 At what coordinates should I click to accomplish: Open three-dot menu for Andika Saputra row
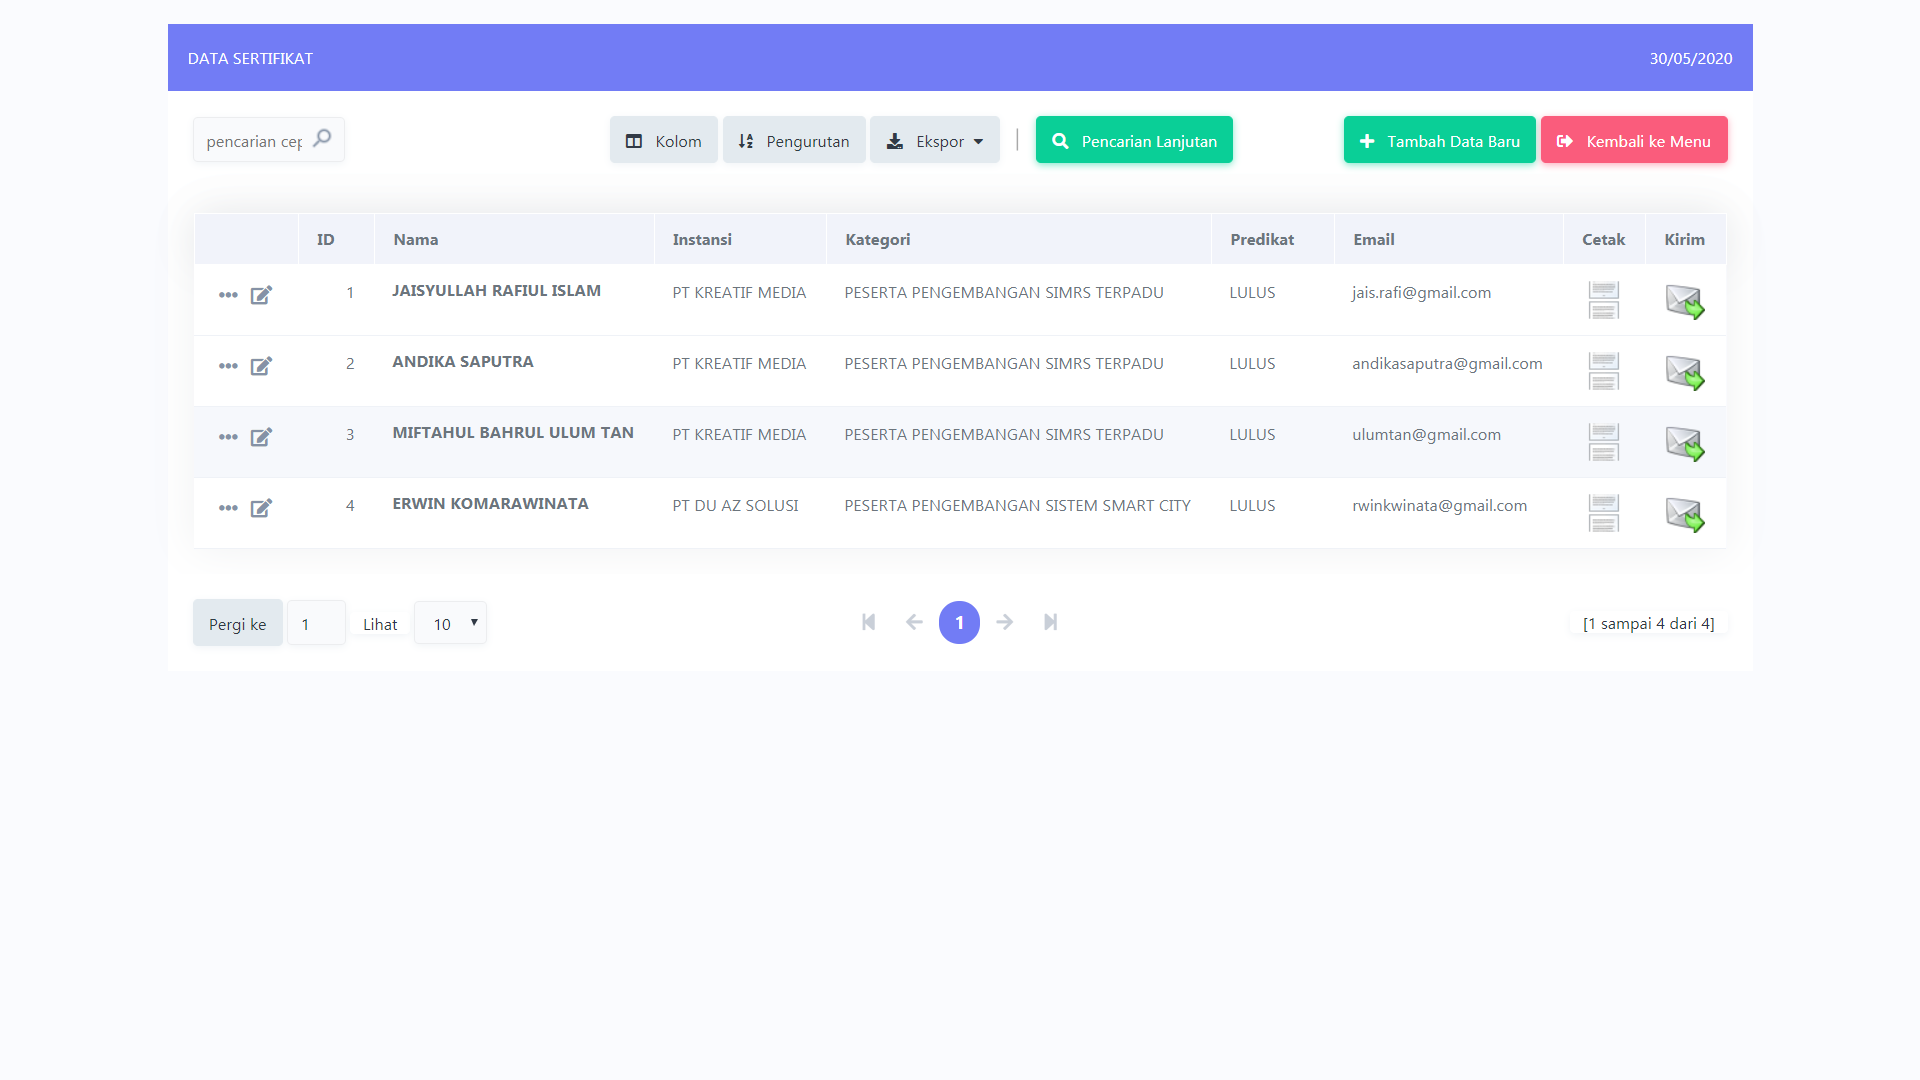click(x=228, y=366)
